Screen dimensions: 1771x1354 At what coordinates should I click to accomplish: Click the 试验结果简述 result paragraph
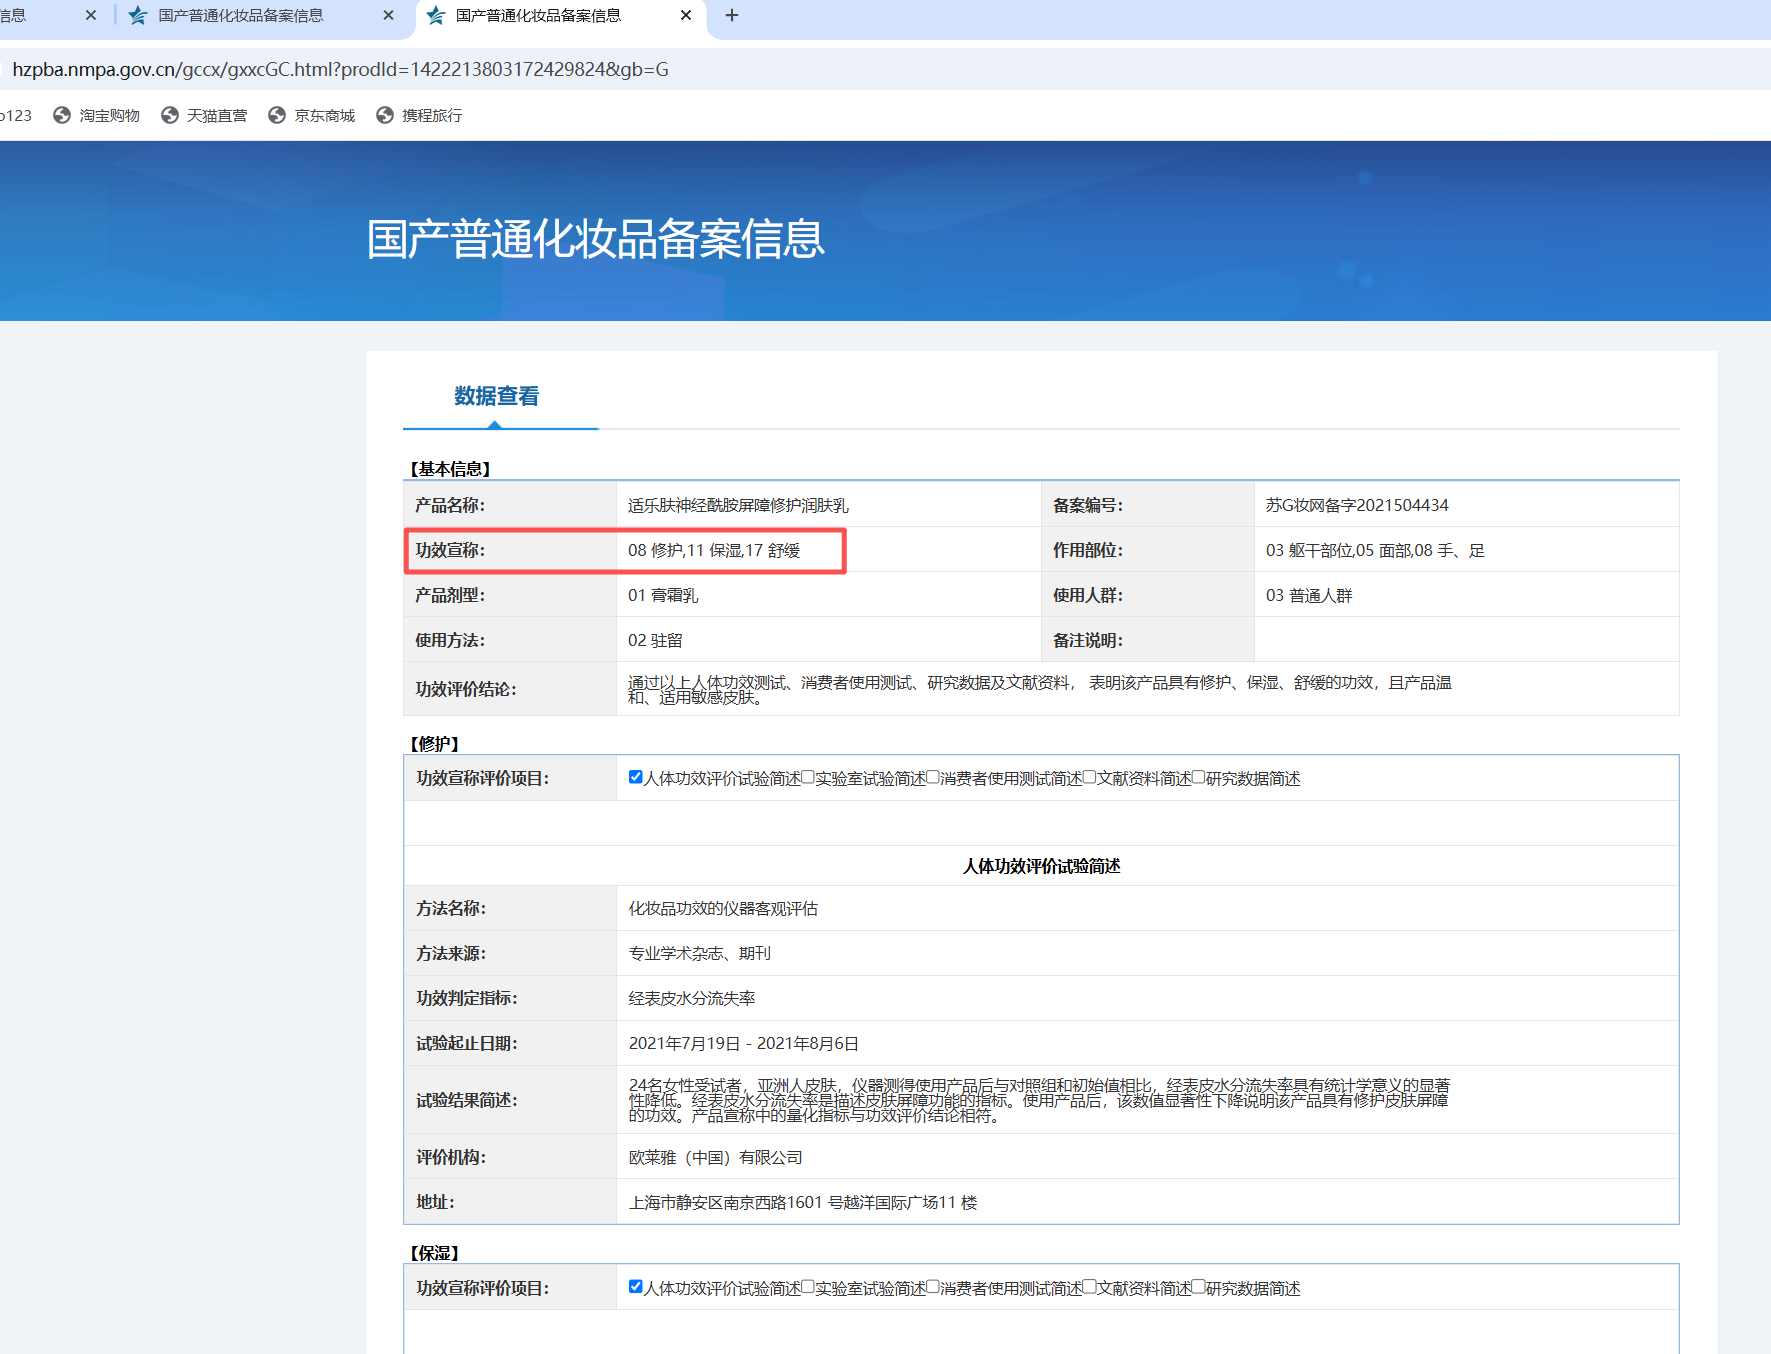[1039, 1100]
